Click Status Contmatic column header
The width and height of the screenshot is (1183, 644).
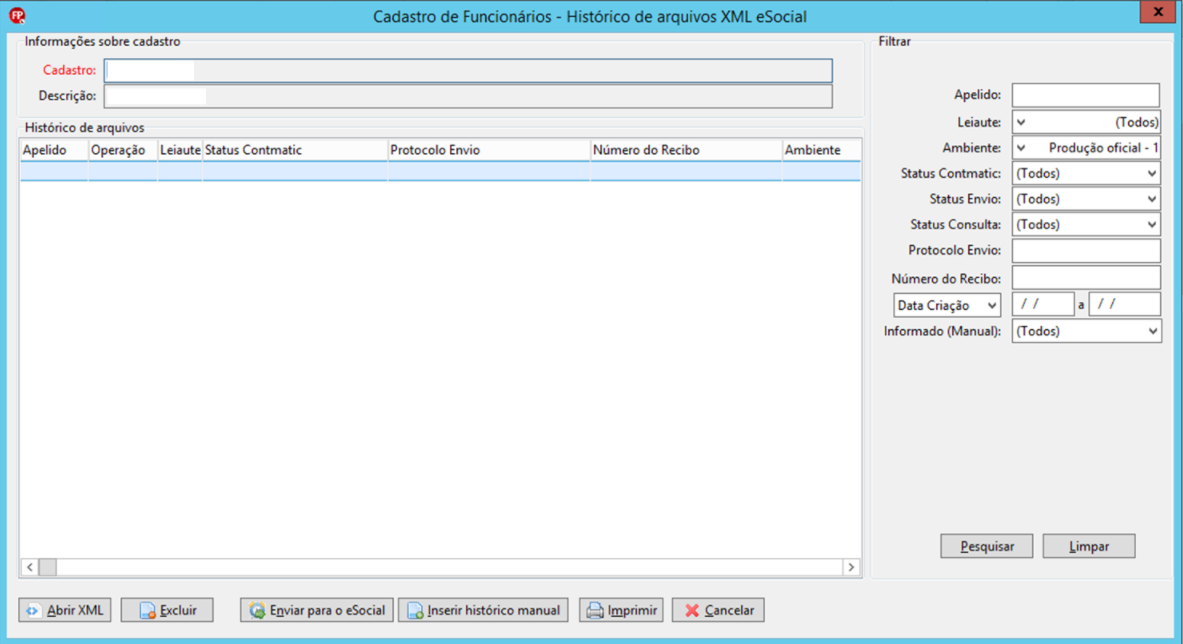point(295,150)
